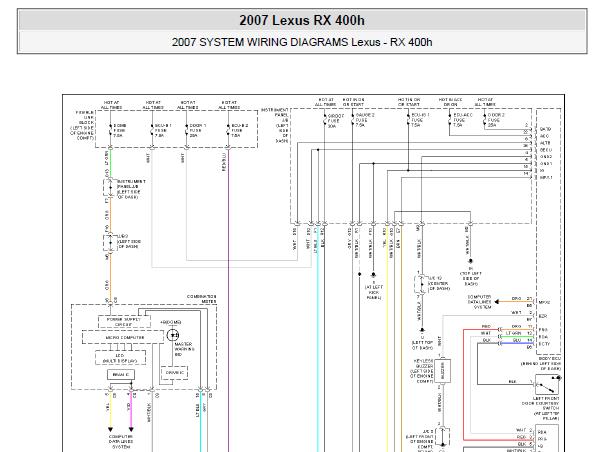
Task: Click the "HOT IN ACC OR ON" header
Action: point(450,102)
